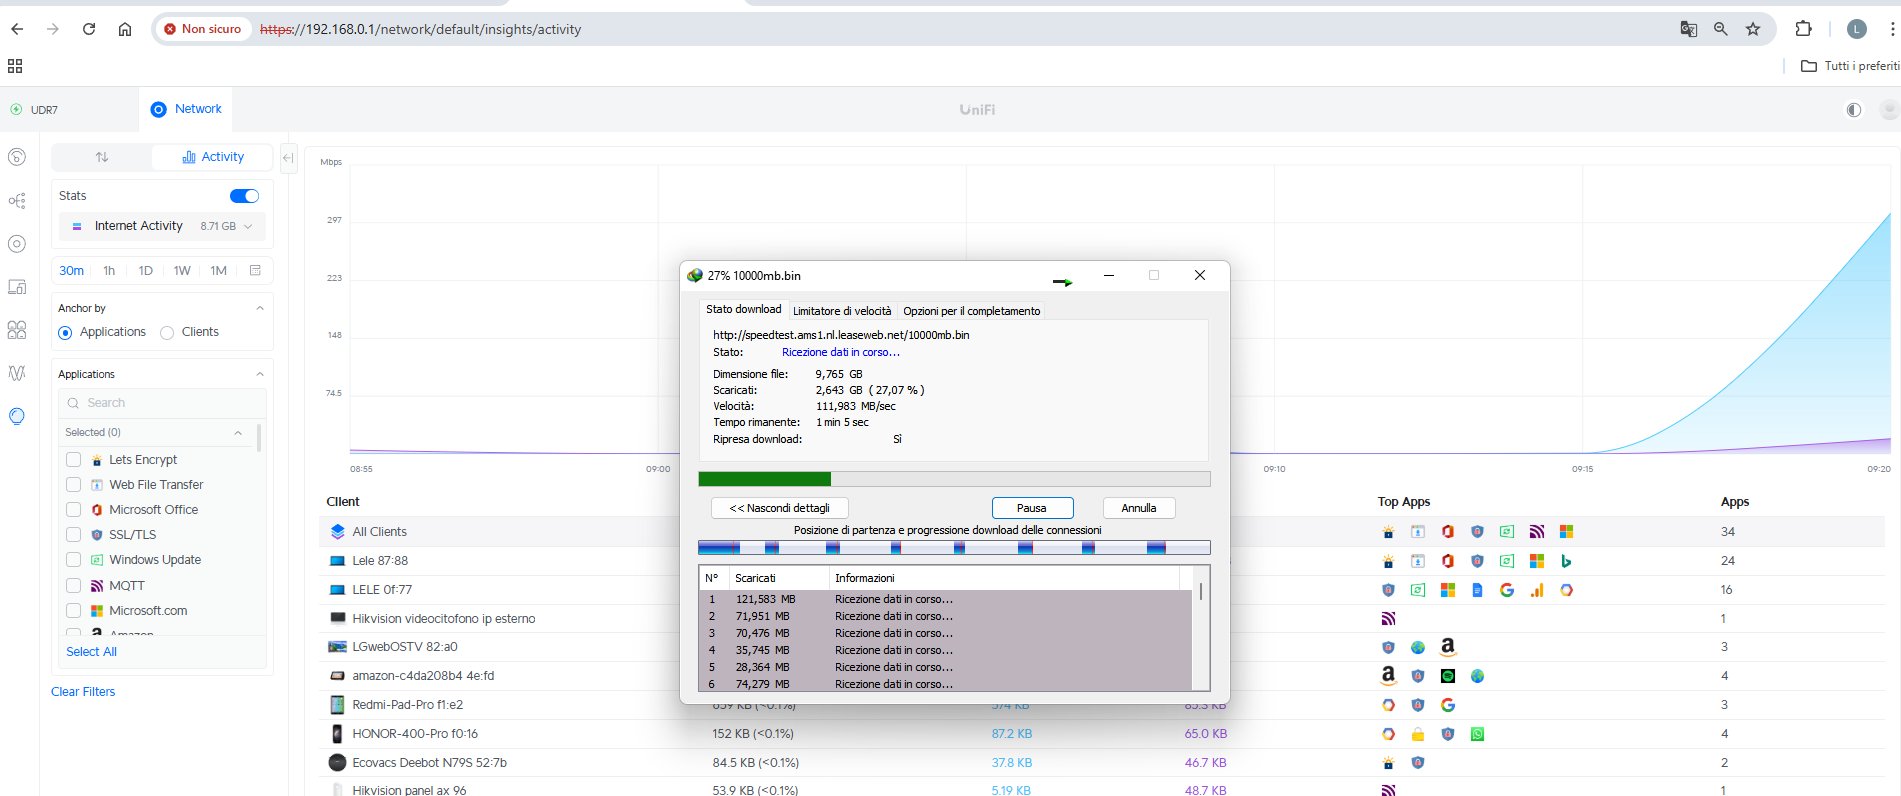1901x796 pixels.
Task: Switch to Limitatore di velocità tab
Action: (841, 311)
